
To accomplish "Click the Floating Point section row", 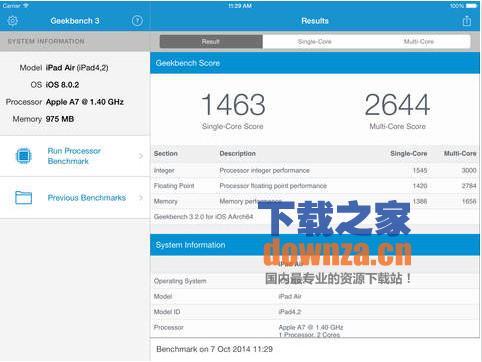I will [x=315, y=186].
